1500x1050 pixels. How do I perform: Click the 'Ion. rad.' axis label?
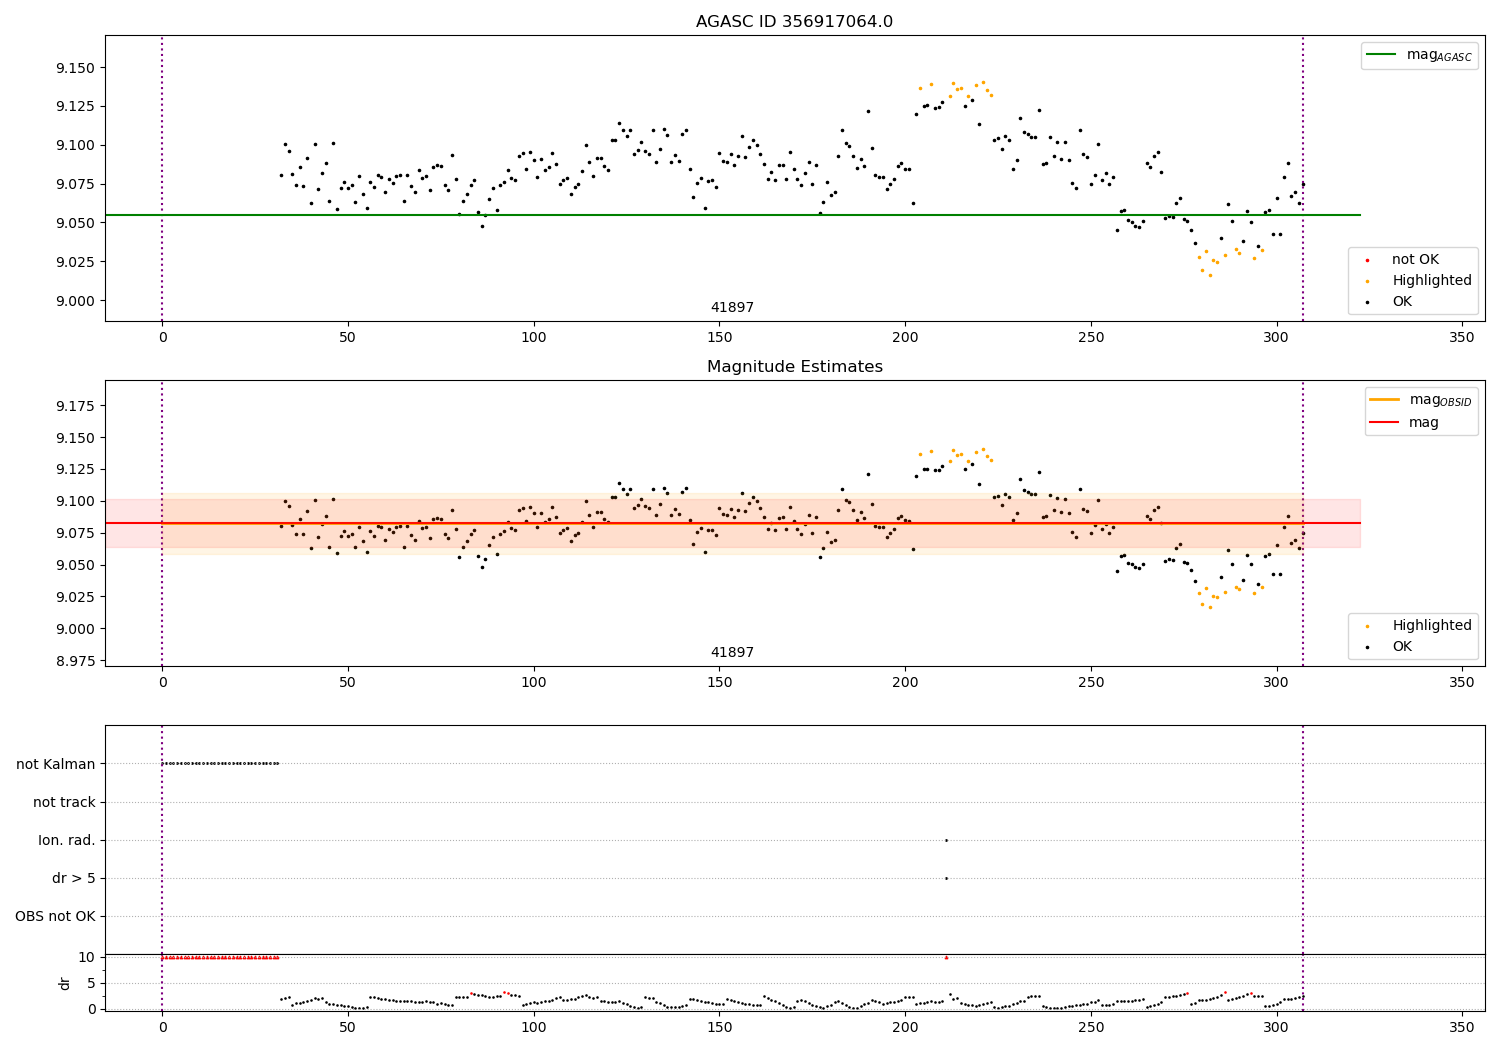click(67, 841)
